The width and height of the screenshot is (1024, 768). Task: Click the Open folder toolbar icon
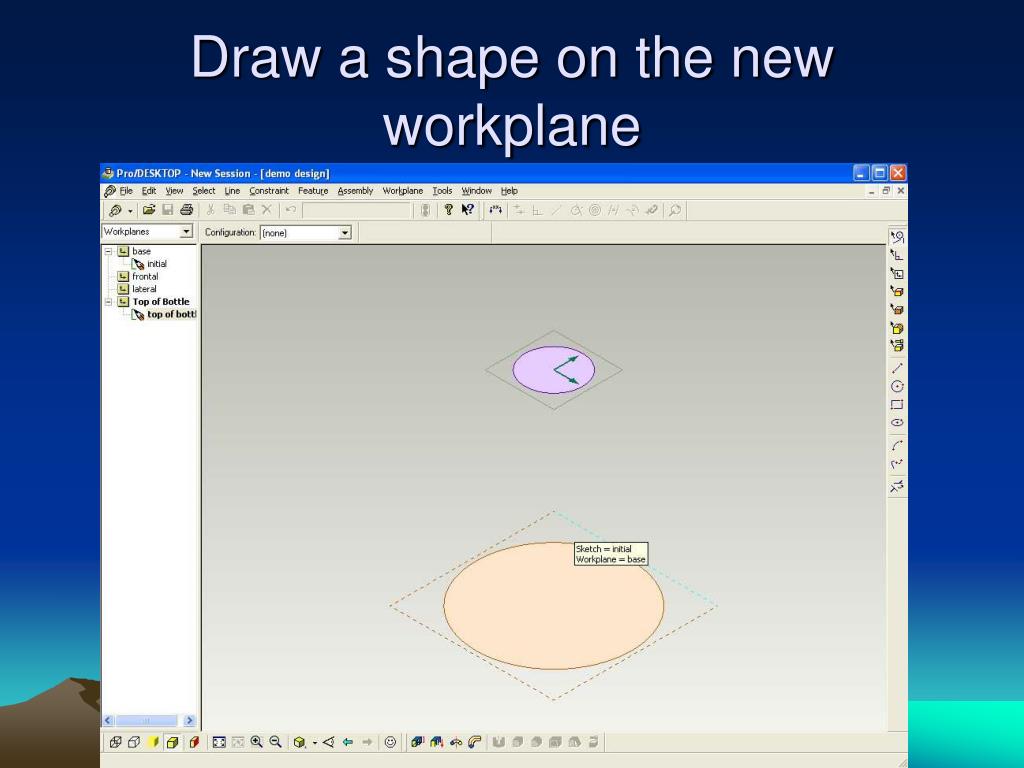[x=149, y=210]
